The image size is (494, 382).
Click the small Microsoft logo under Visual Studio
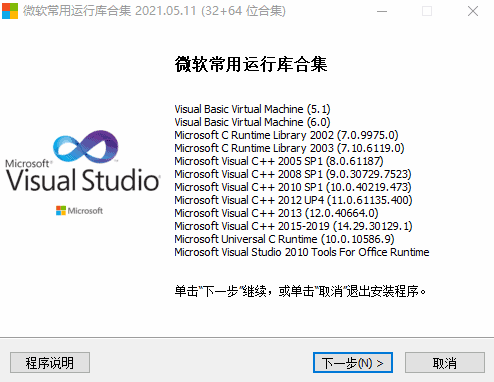click(79, 211)
